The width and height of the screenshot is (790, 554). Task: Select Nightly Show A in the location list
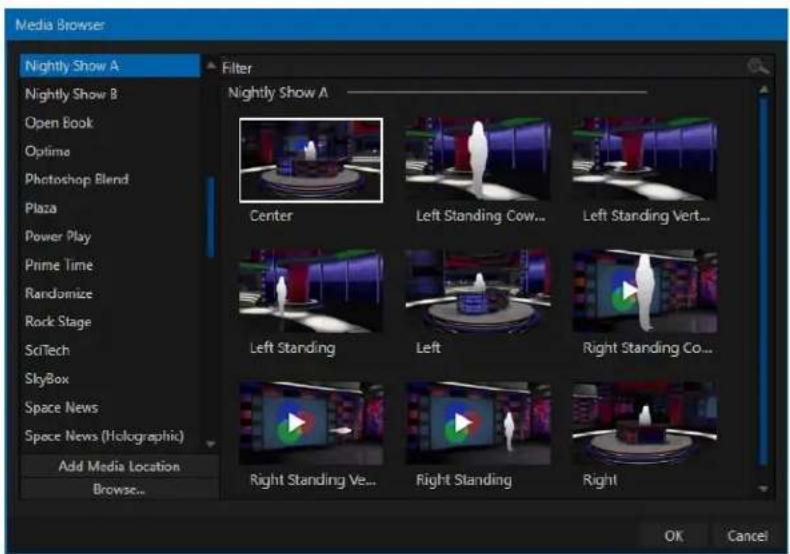(x=110, y=66)
